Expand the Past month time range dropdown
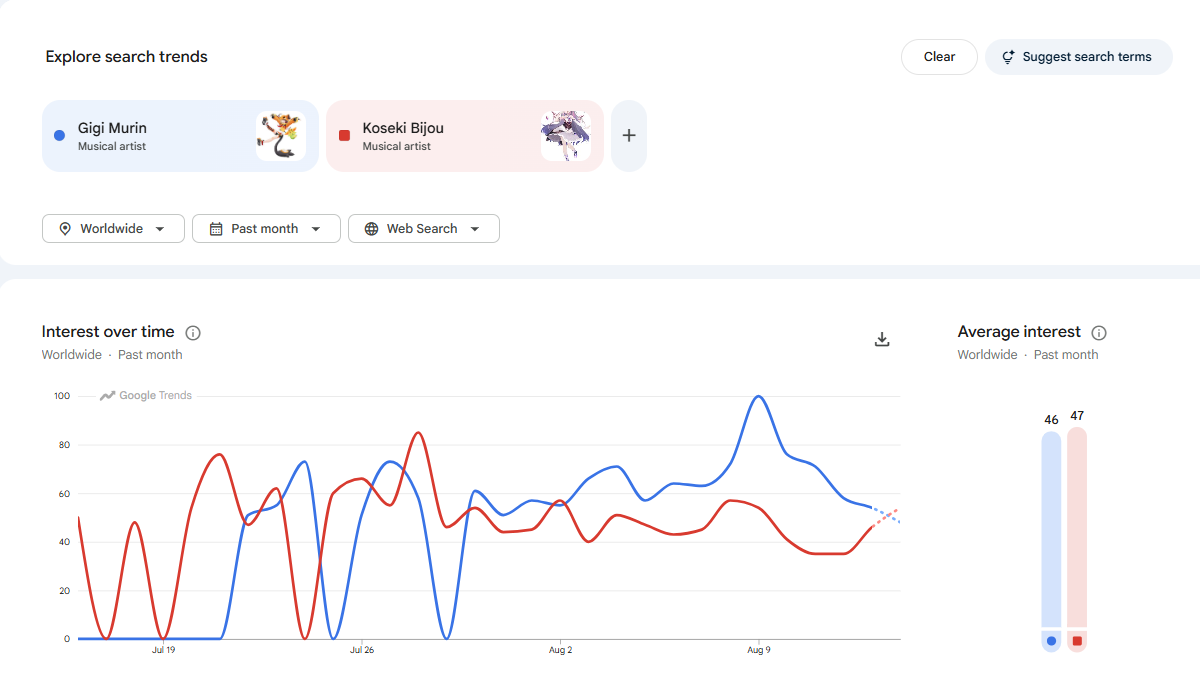Viewport: 1200px width, 688px height. click(266, 229)
